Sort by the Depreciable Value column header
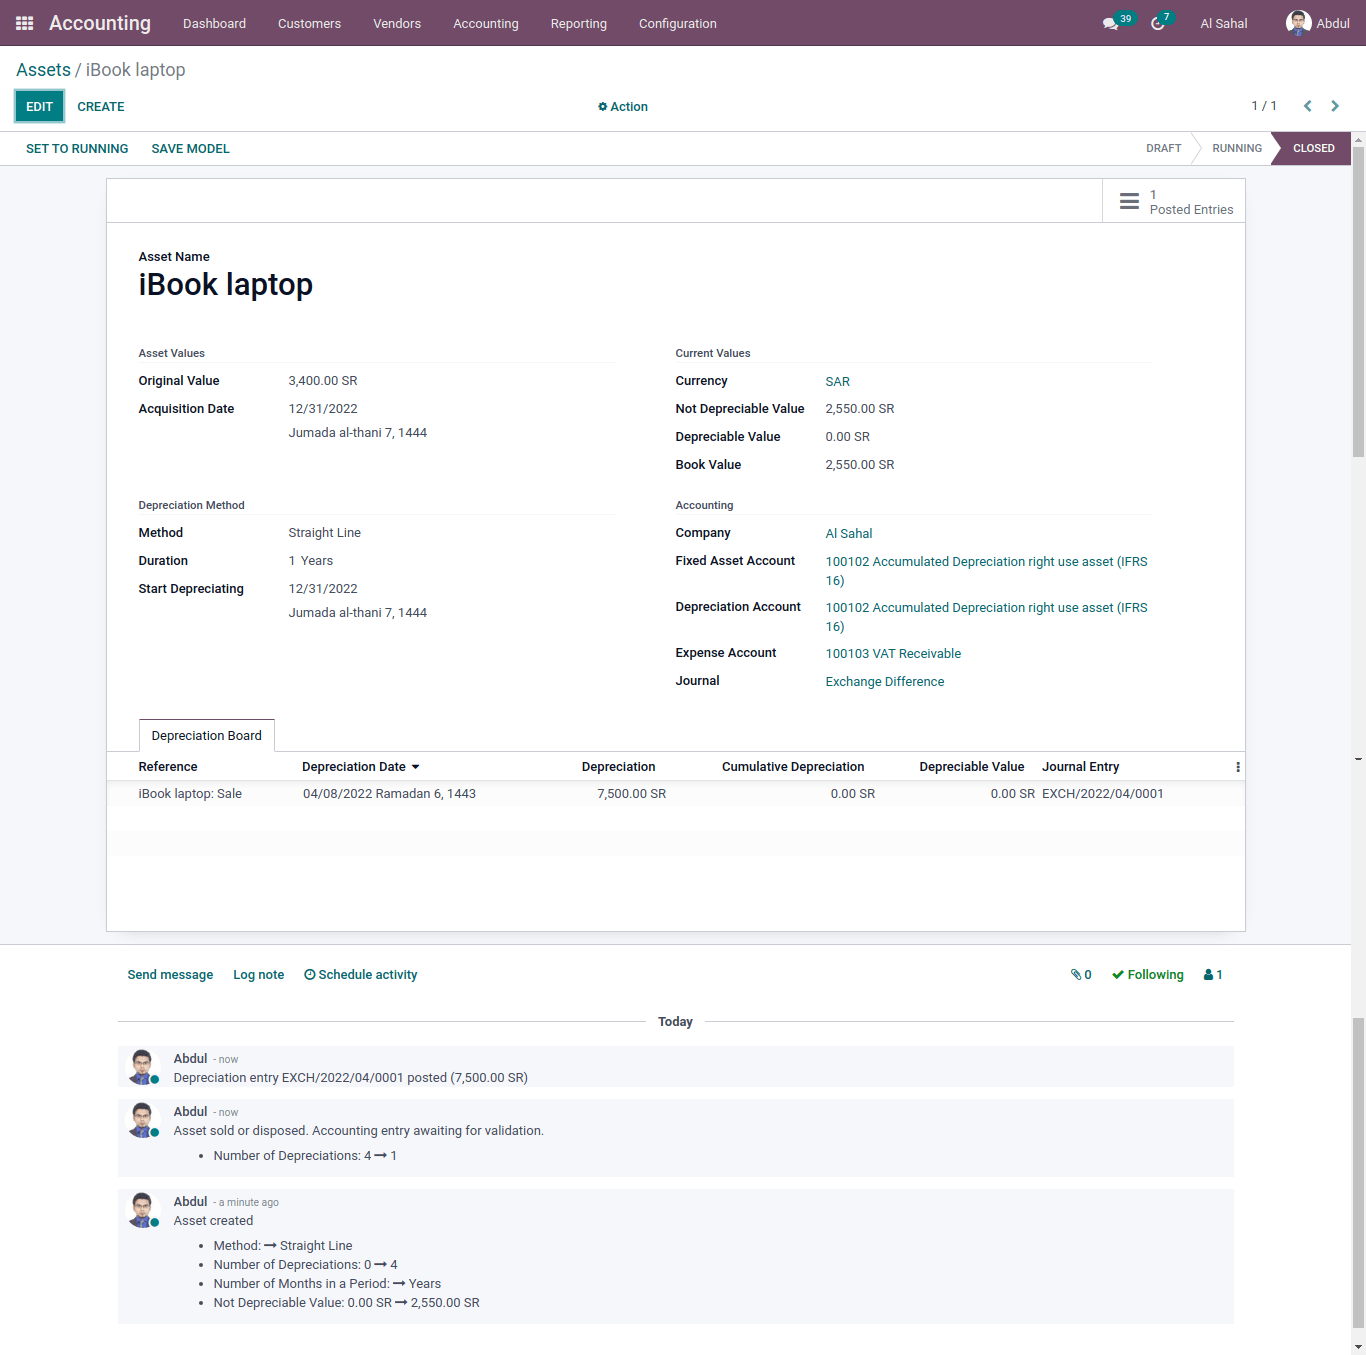This screenshot has width=1366, height=1355. tap(972, 767)
